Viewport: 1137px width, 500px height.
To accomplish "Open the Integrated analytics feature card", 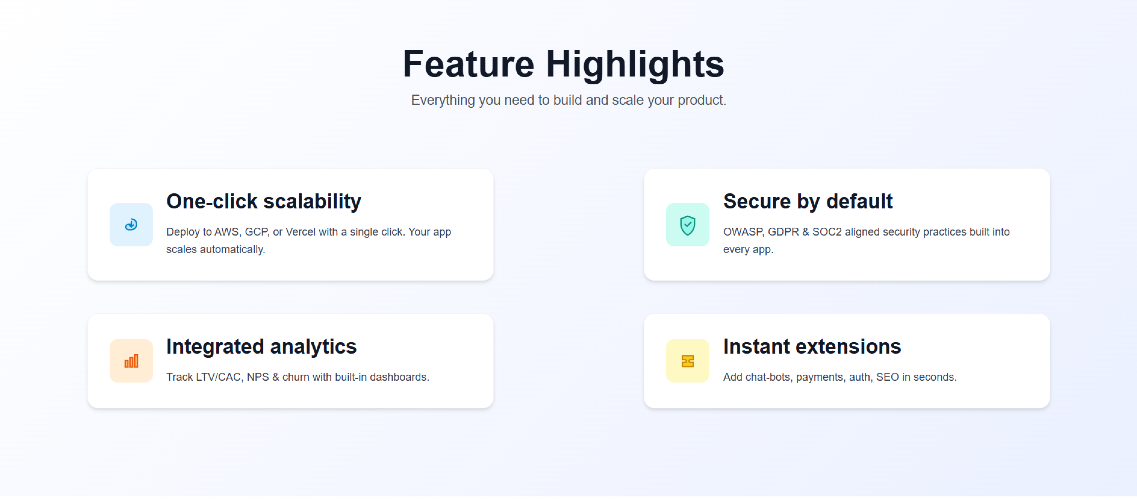I will click(291, 361).
